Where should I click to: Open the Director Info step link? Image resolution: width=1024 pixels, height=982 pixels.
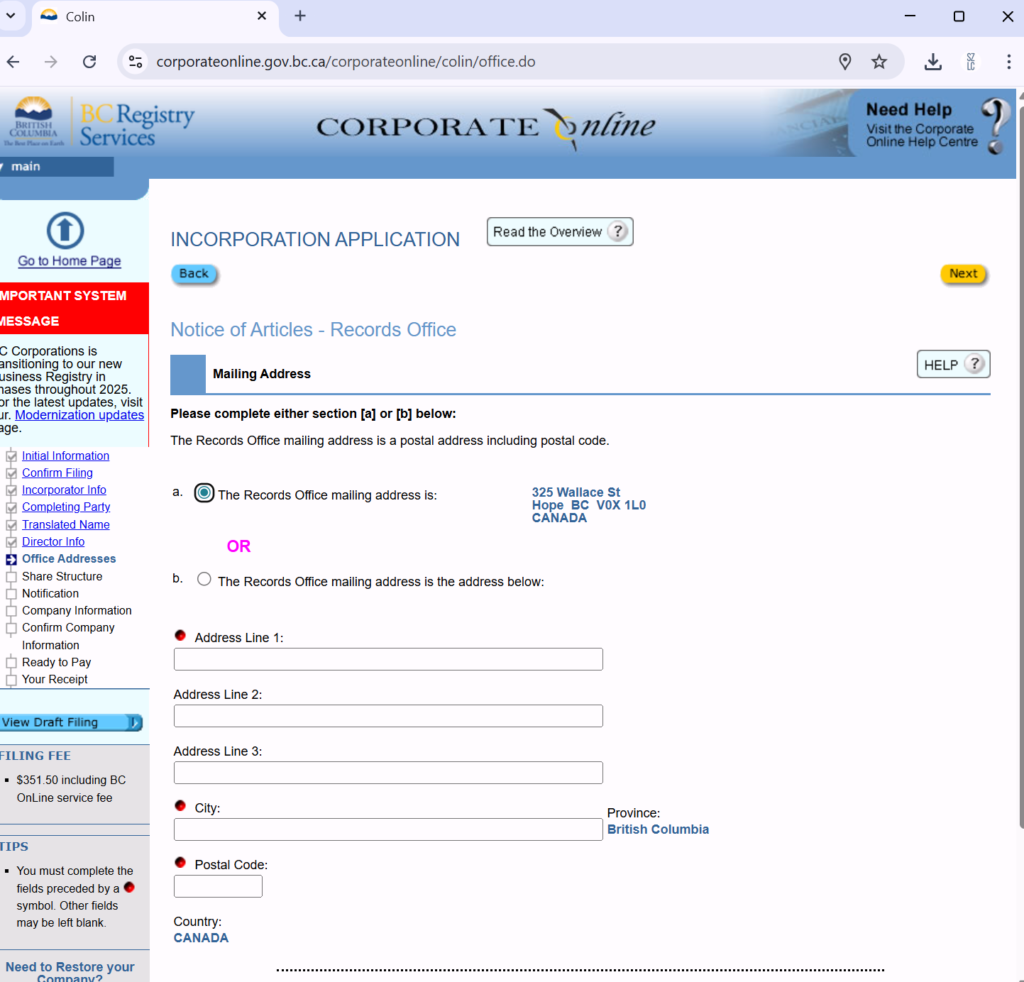[53, 542]
